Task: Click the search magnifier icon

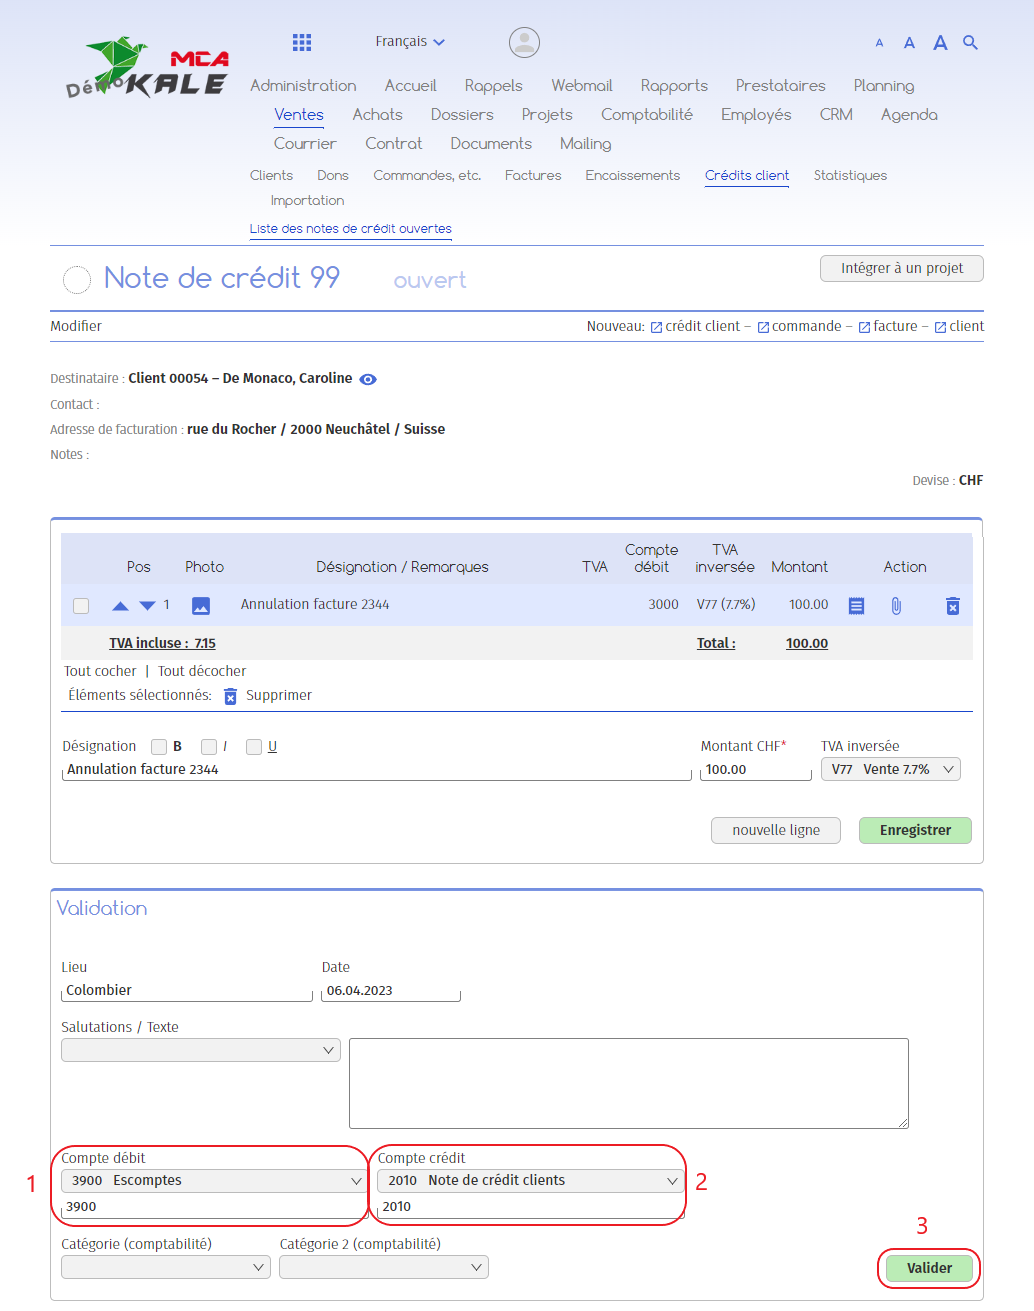Action: 970,42
